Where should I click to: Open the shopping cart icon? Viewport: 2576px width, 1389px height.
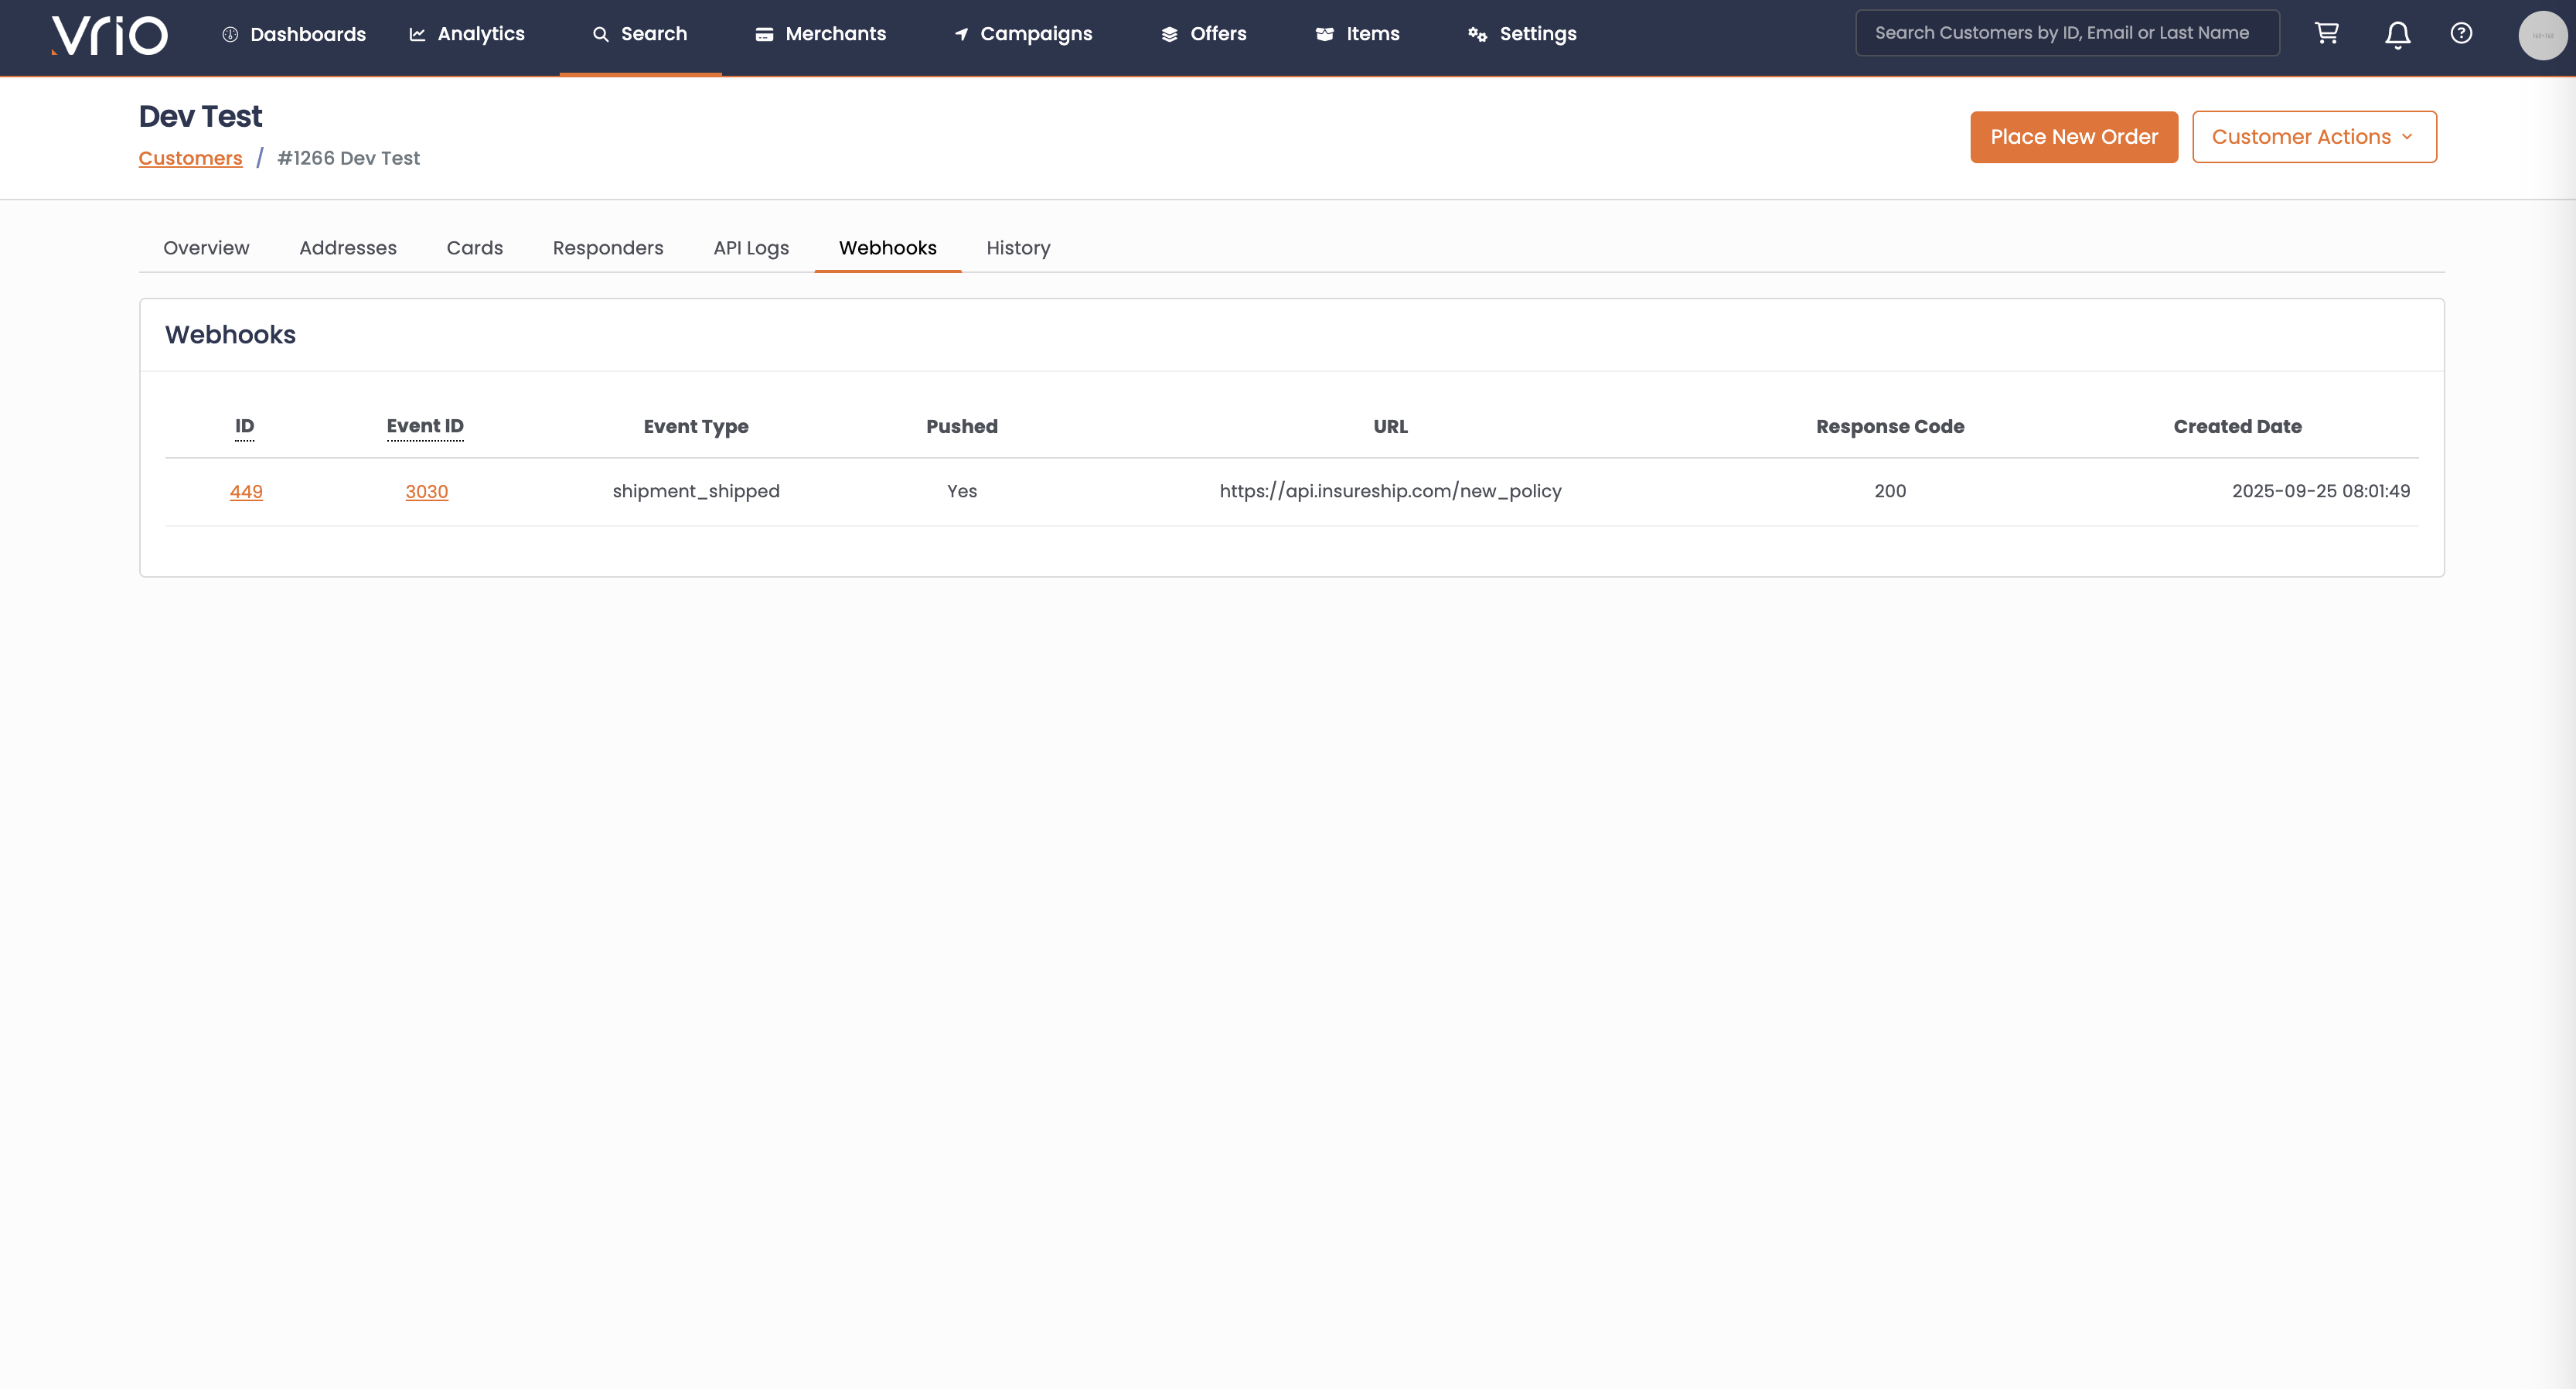(2327, 33)
